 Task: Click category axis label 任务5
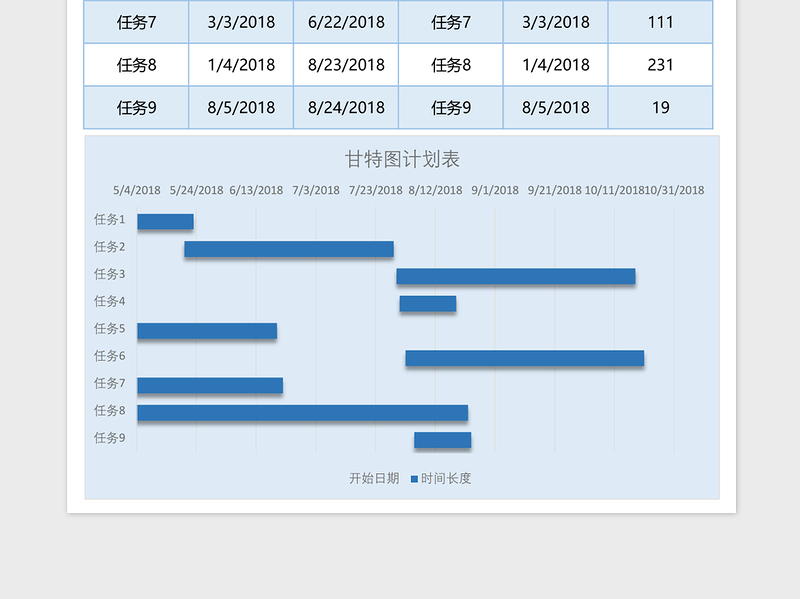click(112, 328)
